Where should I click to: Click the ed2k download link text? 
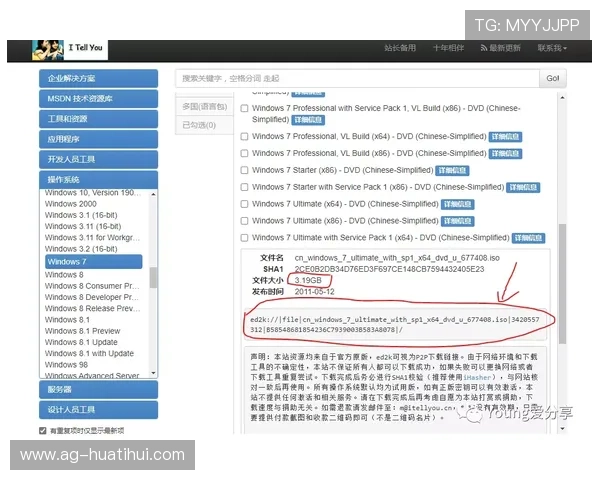(395, 325)
